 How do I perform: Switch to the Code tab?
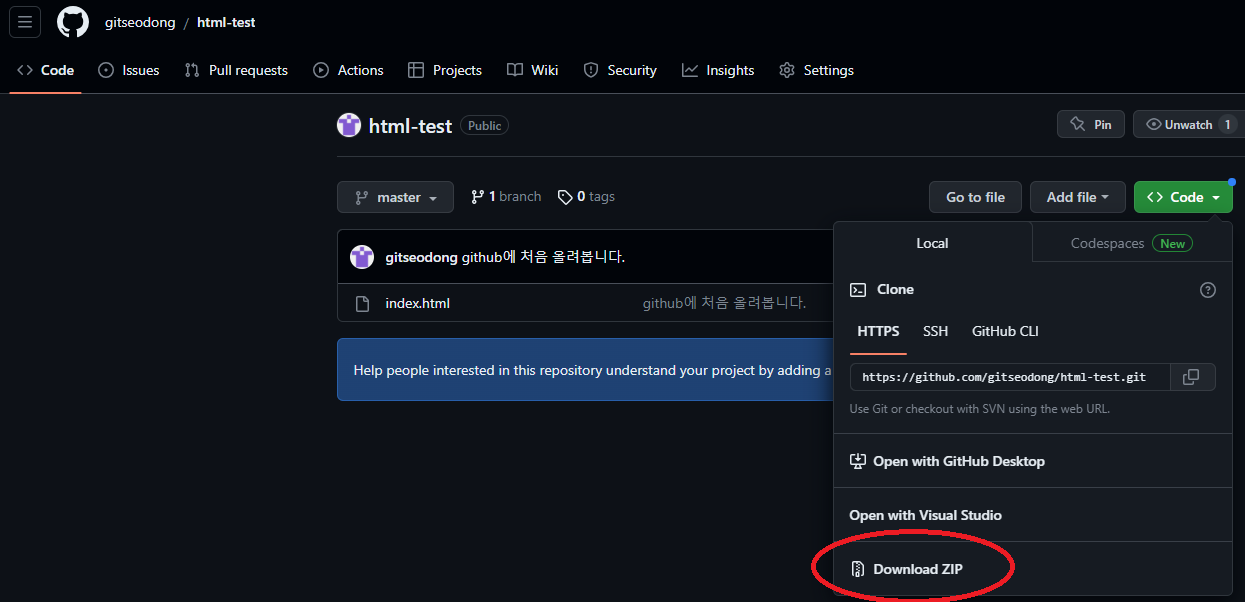46,70
